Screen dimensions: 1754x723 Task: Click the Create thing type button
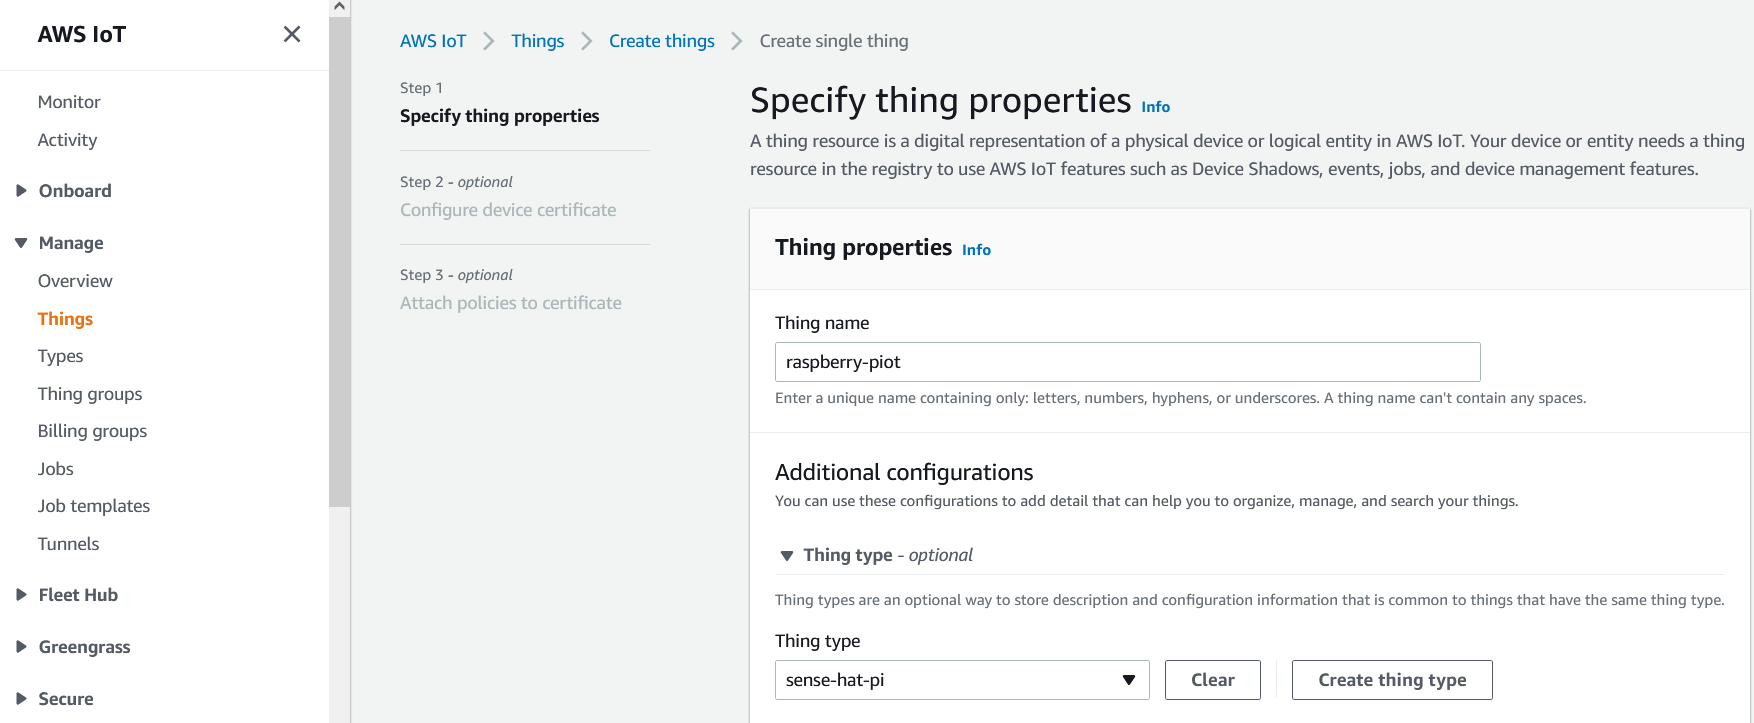coord(1391,680)
